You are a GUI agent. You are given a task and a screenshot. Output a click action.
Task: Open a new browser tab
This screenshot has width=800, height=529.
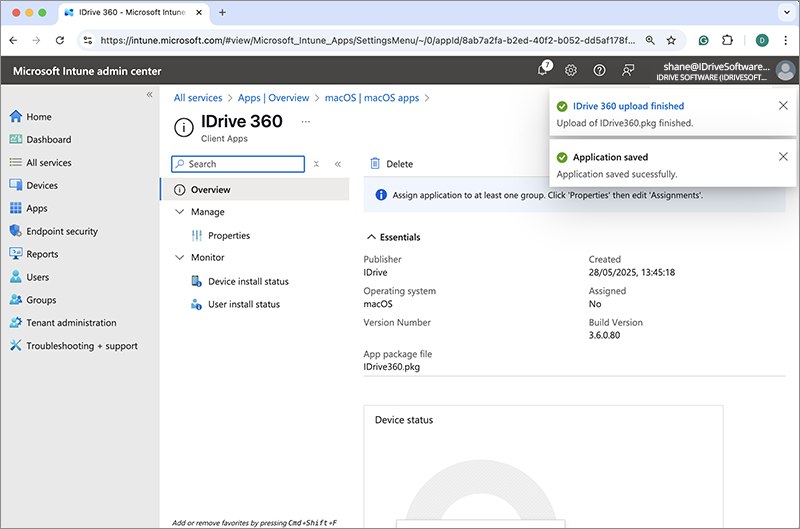pyautogui.click(x=222, y=12)
